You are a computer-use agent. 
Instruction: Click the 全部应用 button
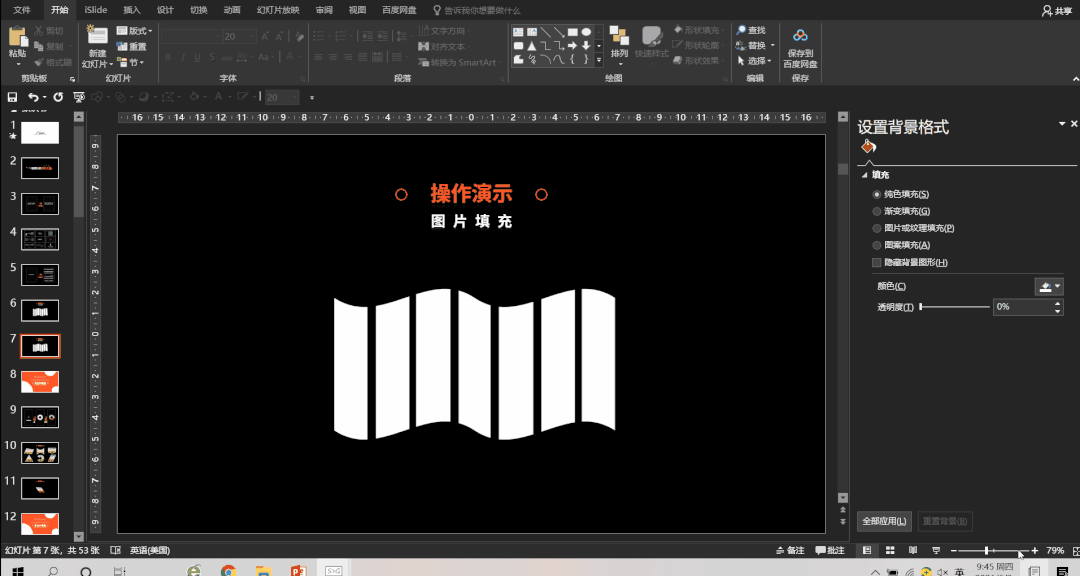tap(884, 521)
